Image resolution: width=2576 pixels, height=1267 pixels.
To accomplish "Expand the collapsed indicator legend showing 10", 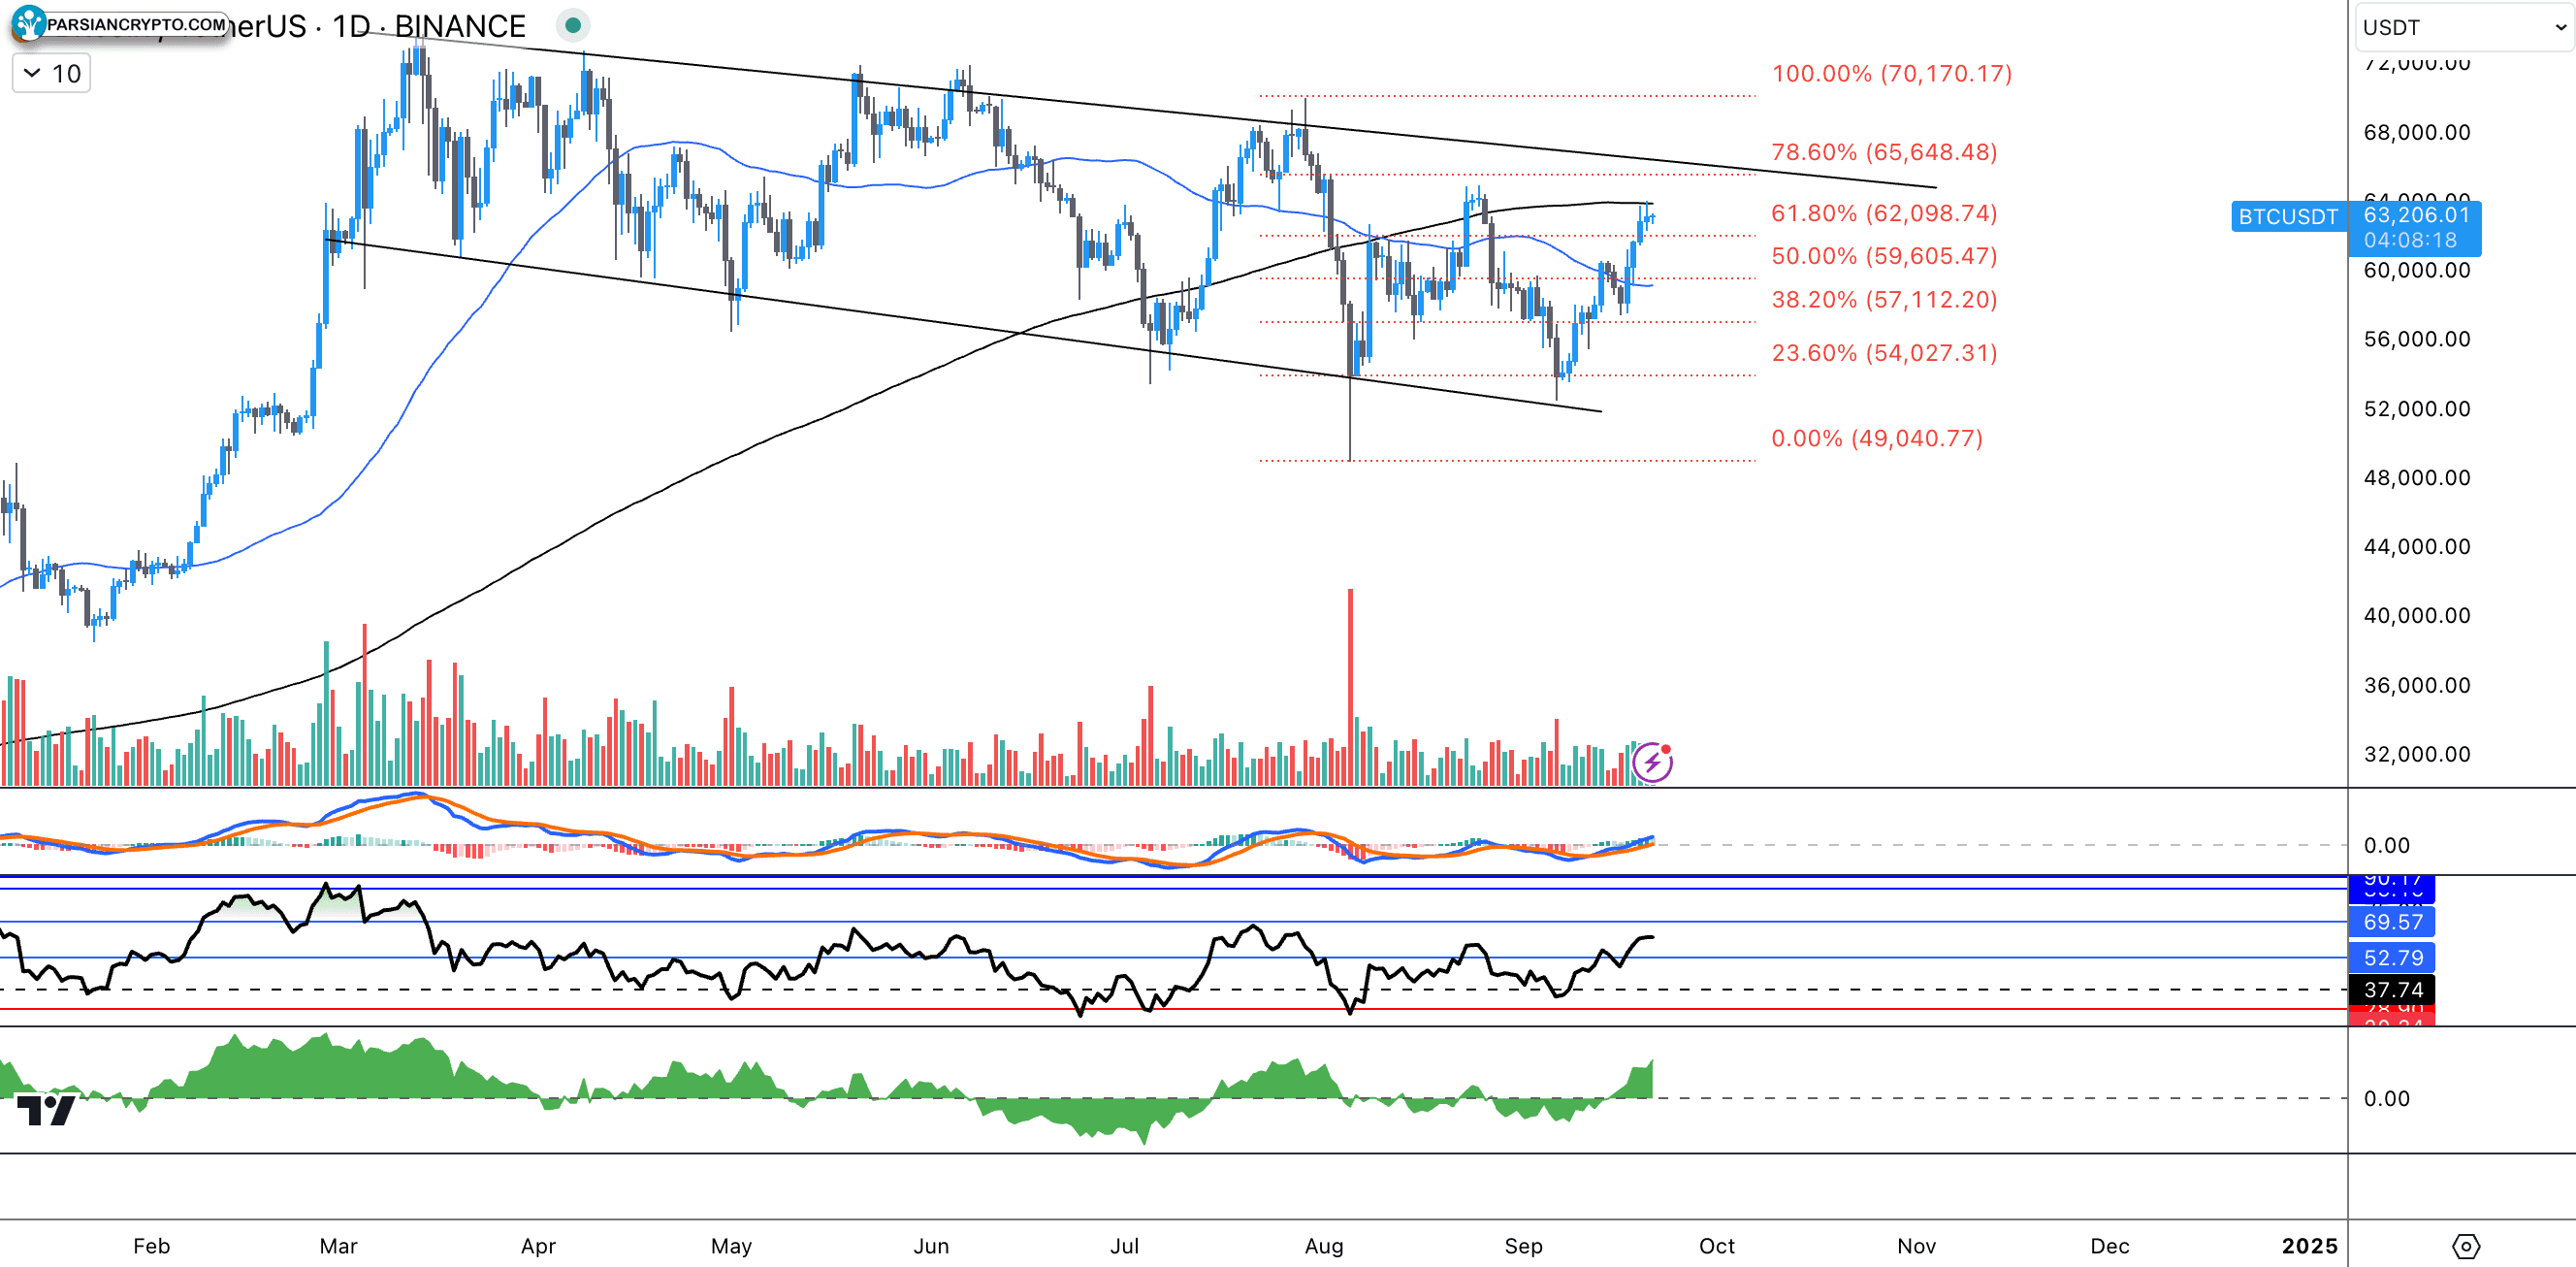I will click(51, 74).
